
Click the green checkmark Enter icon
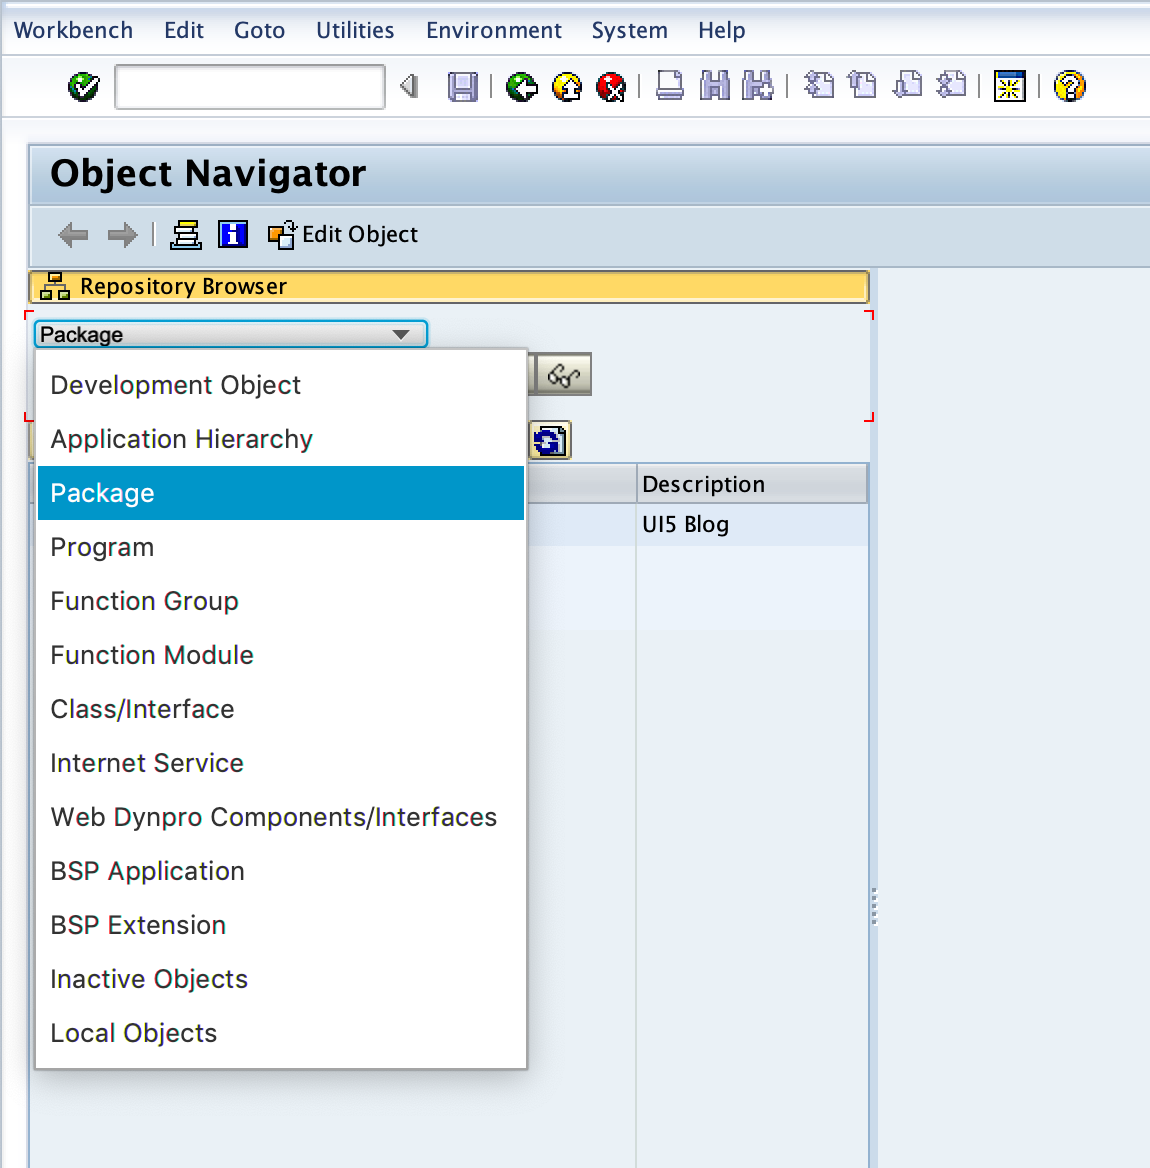[84, 87]
